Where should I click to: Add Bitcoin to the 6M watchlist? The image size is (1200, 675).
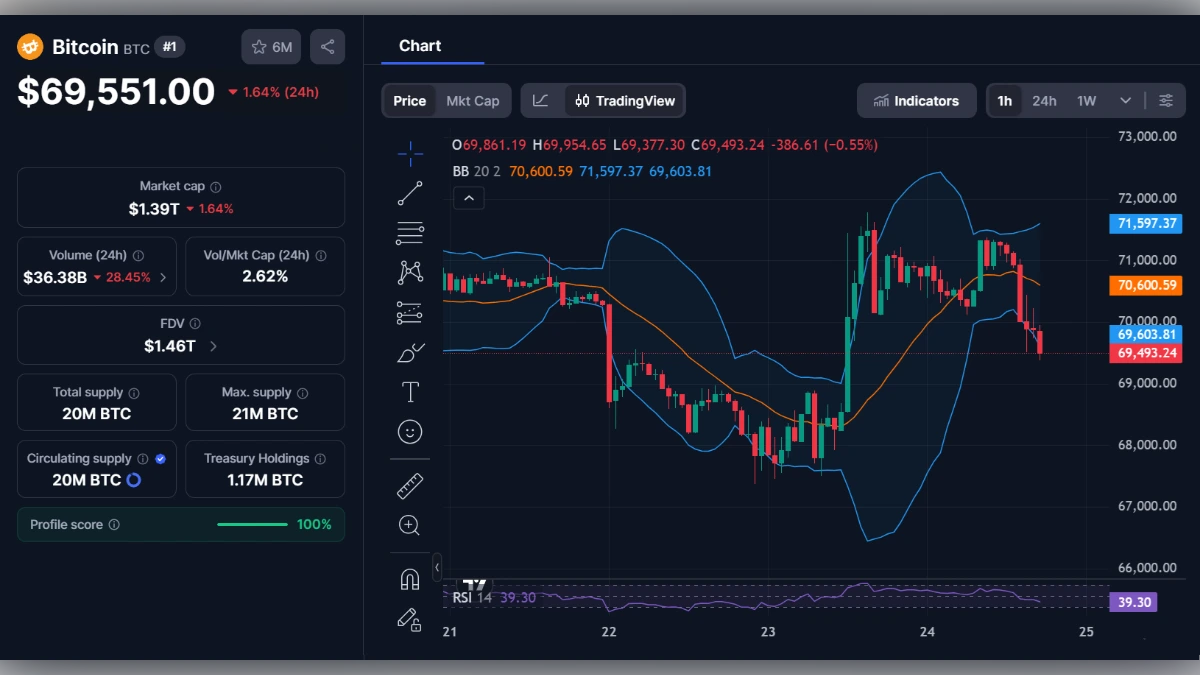pos(270,45)
